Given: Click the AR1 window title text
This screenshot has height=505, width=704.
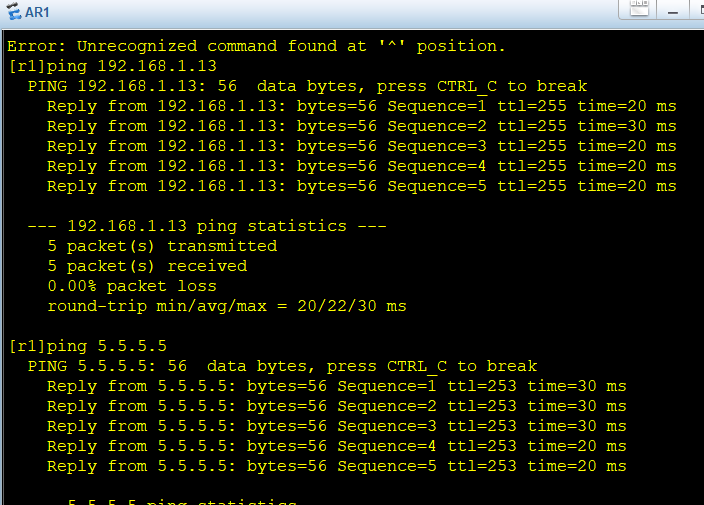Looking at the screenshot, I should click(x=38, y=12).
